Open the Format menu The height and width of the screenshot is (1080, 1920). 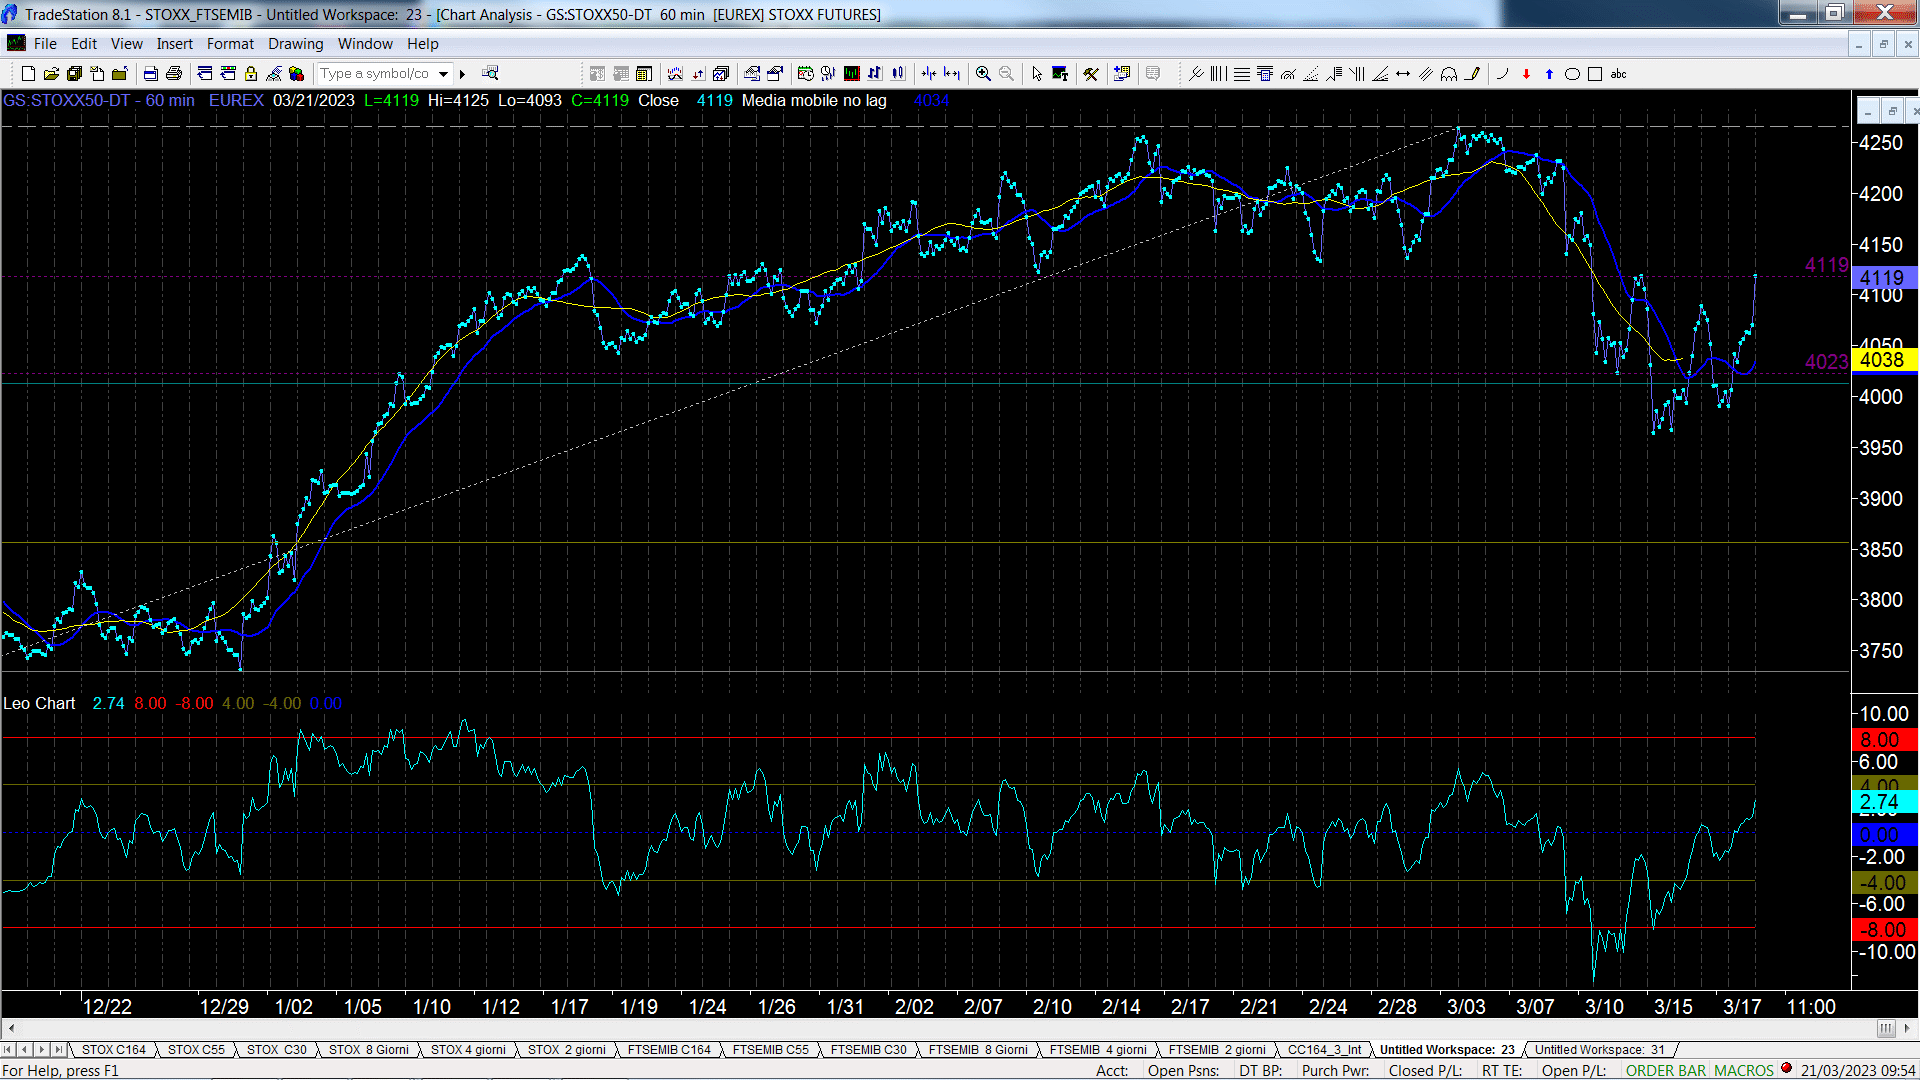[230, 44]
